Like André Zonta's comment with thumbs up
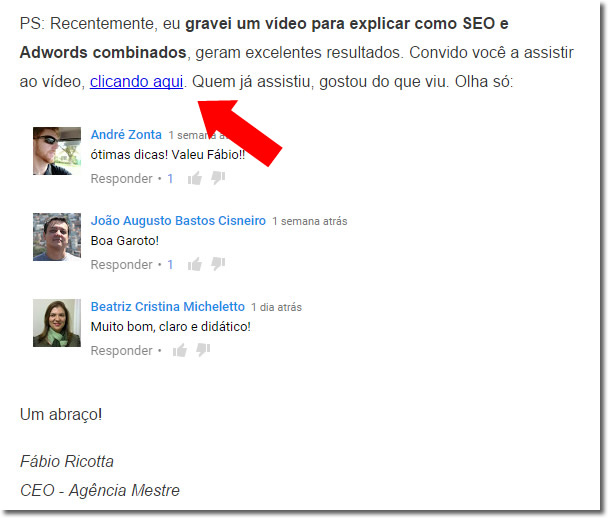The width and height of the screenshot is (613, 523). (x=196, y=180)
